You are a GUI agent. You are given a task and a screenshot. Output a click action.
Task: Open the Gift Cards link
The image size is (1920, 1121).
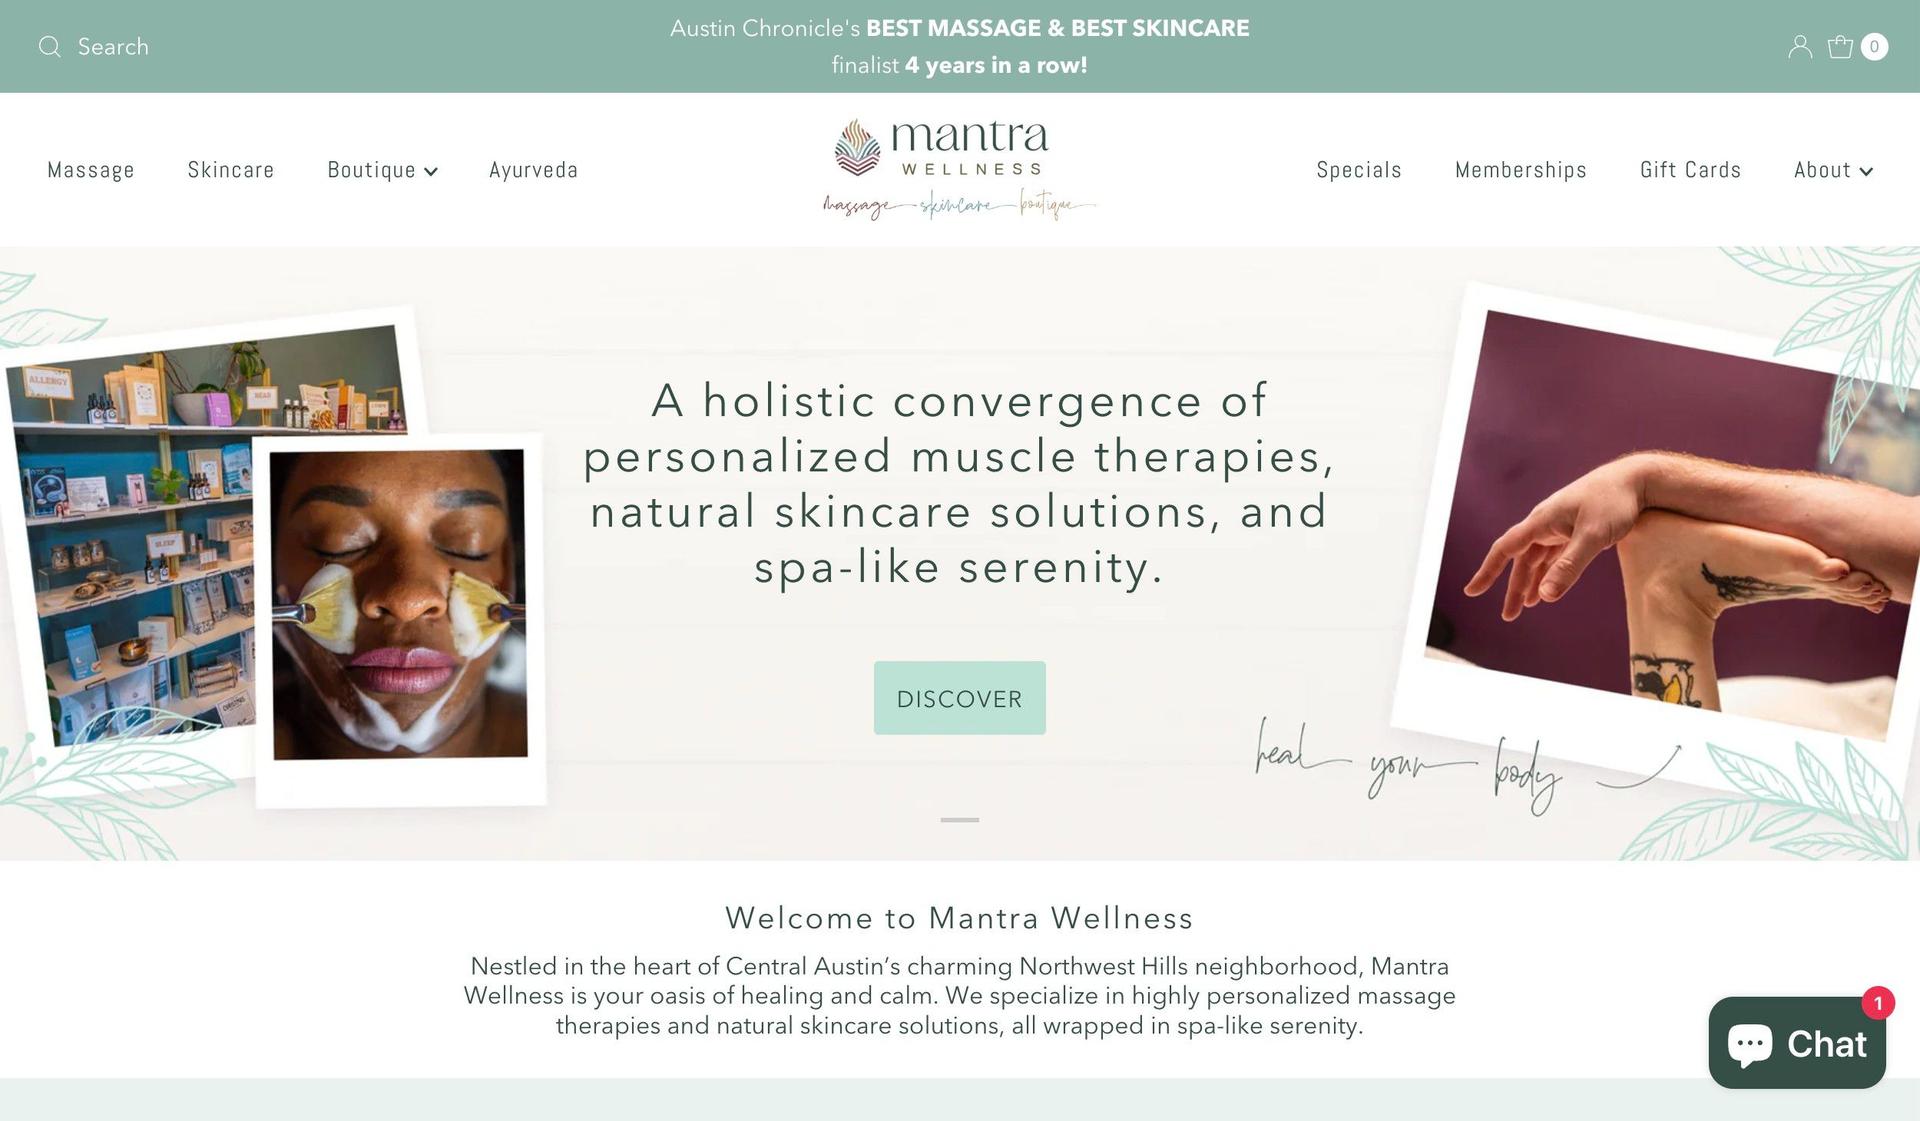tap(1691, 171)
